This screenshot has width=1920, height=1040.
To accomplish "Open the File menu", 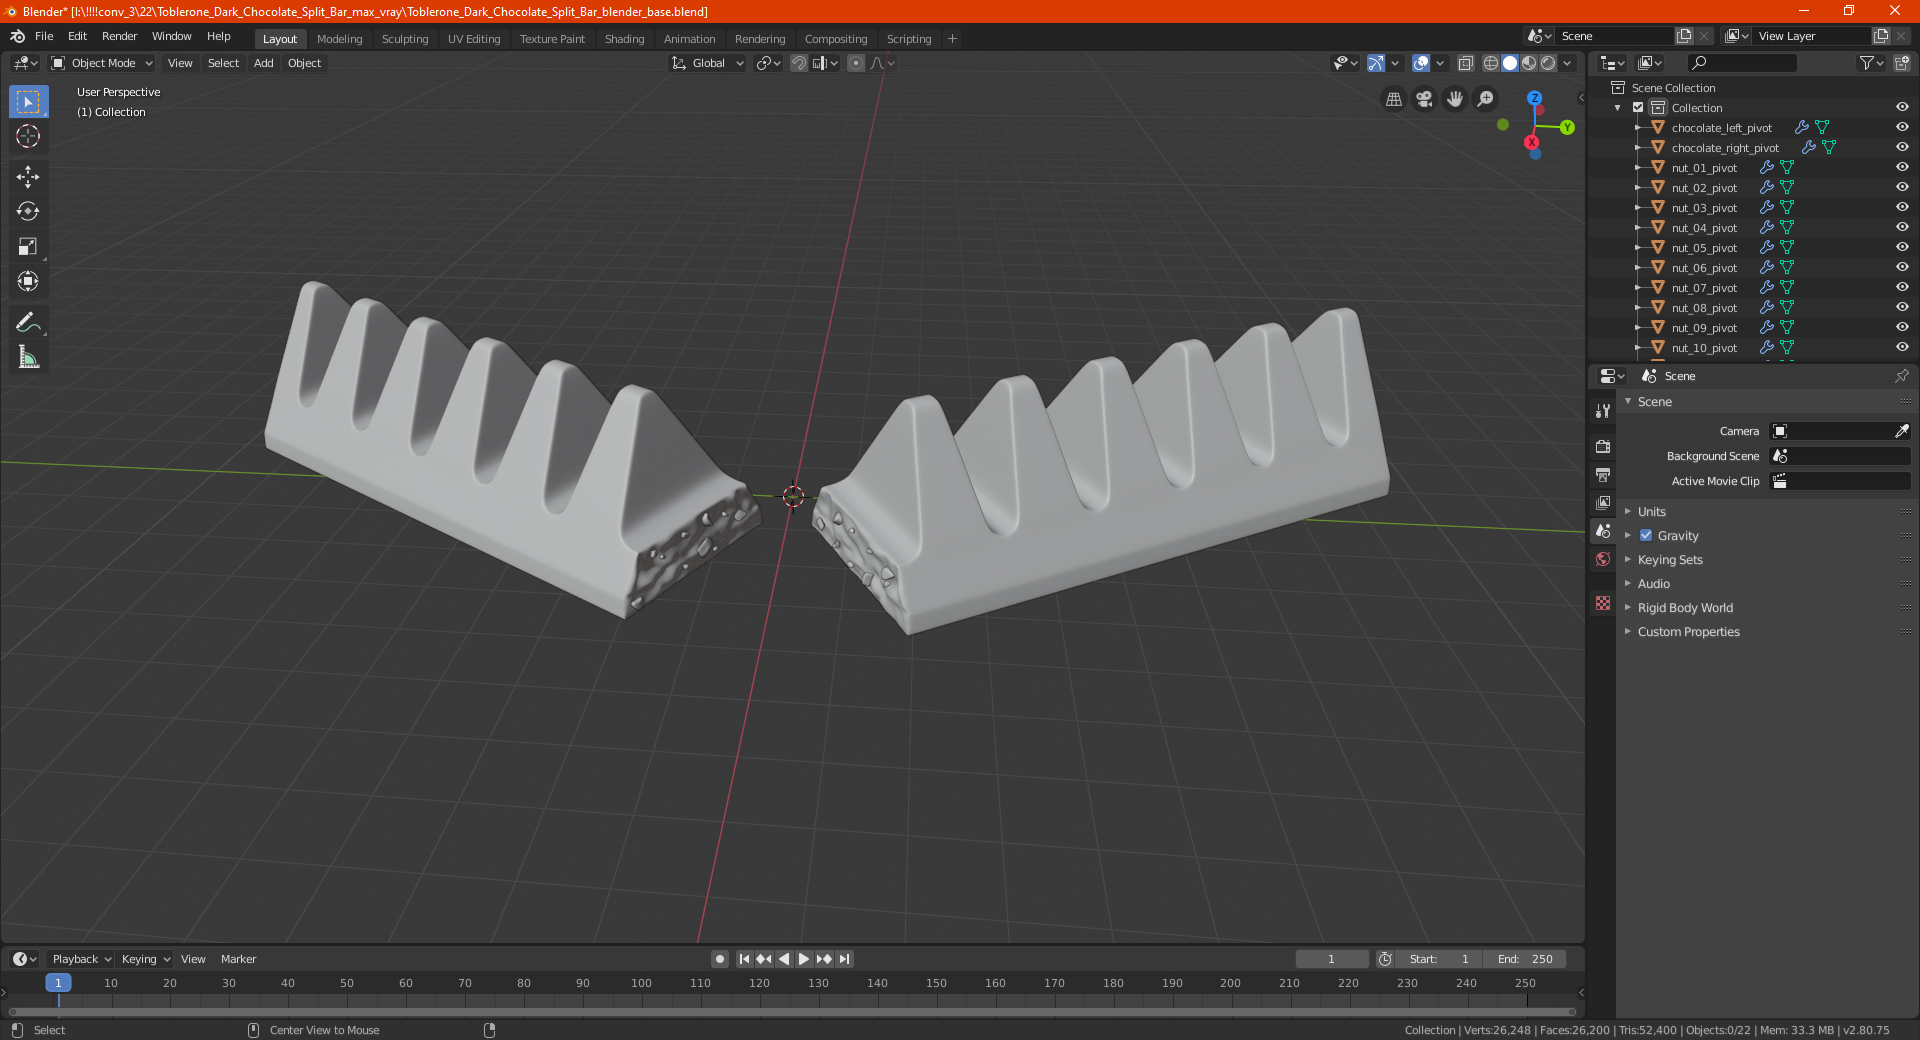I will [44, 36].
